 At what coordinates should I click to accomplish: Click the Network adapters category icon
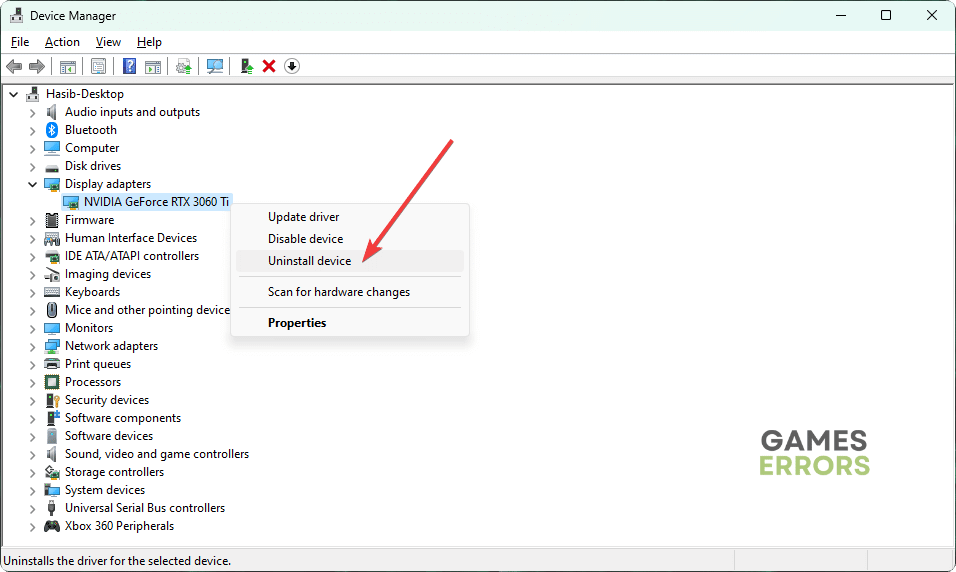52,346
